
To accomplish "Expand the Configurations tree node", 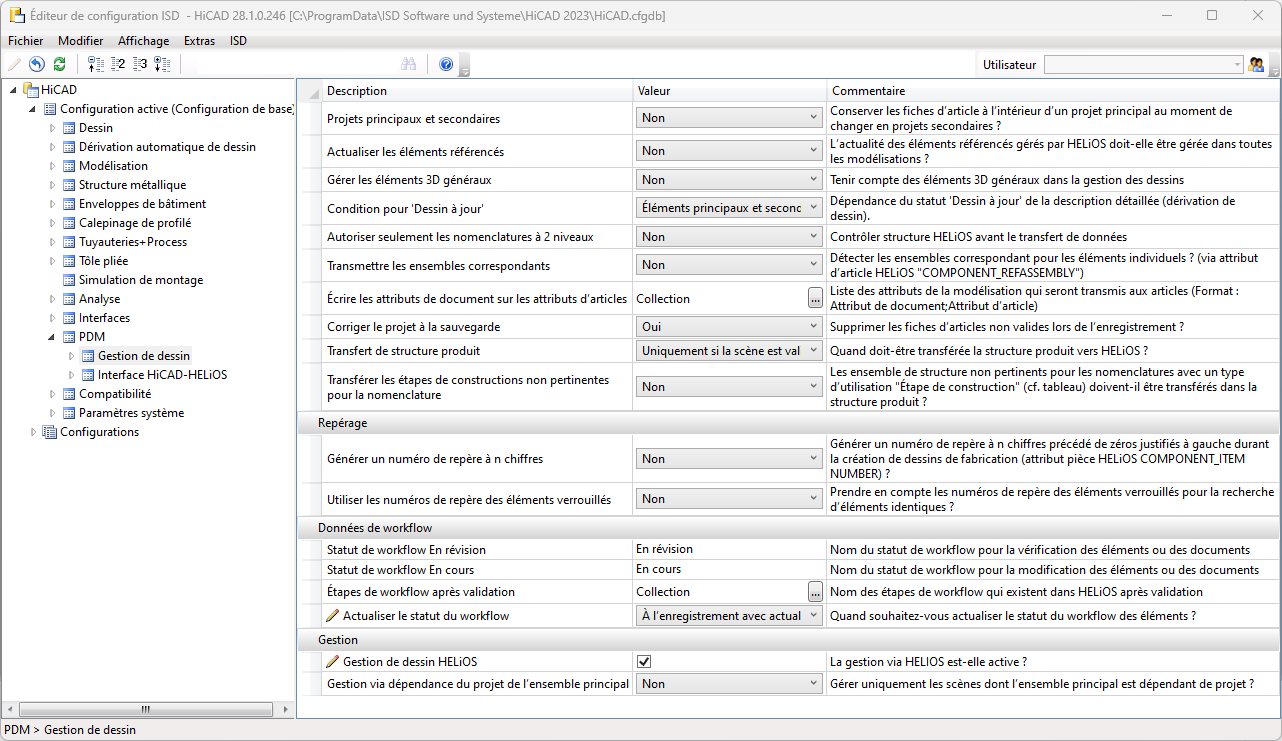I will [x=34, y=432].
